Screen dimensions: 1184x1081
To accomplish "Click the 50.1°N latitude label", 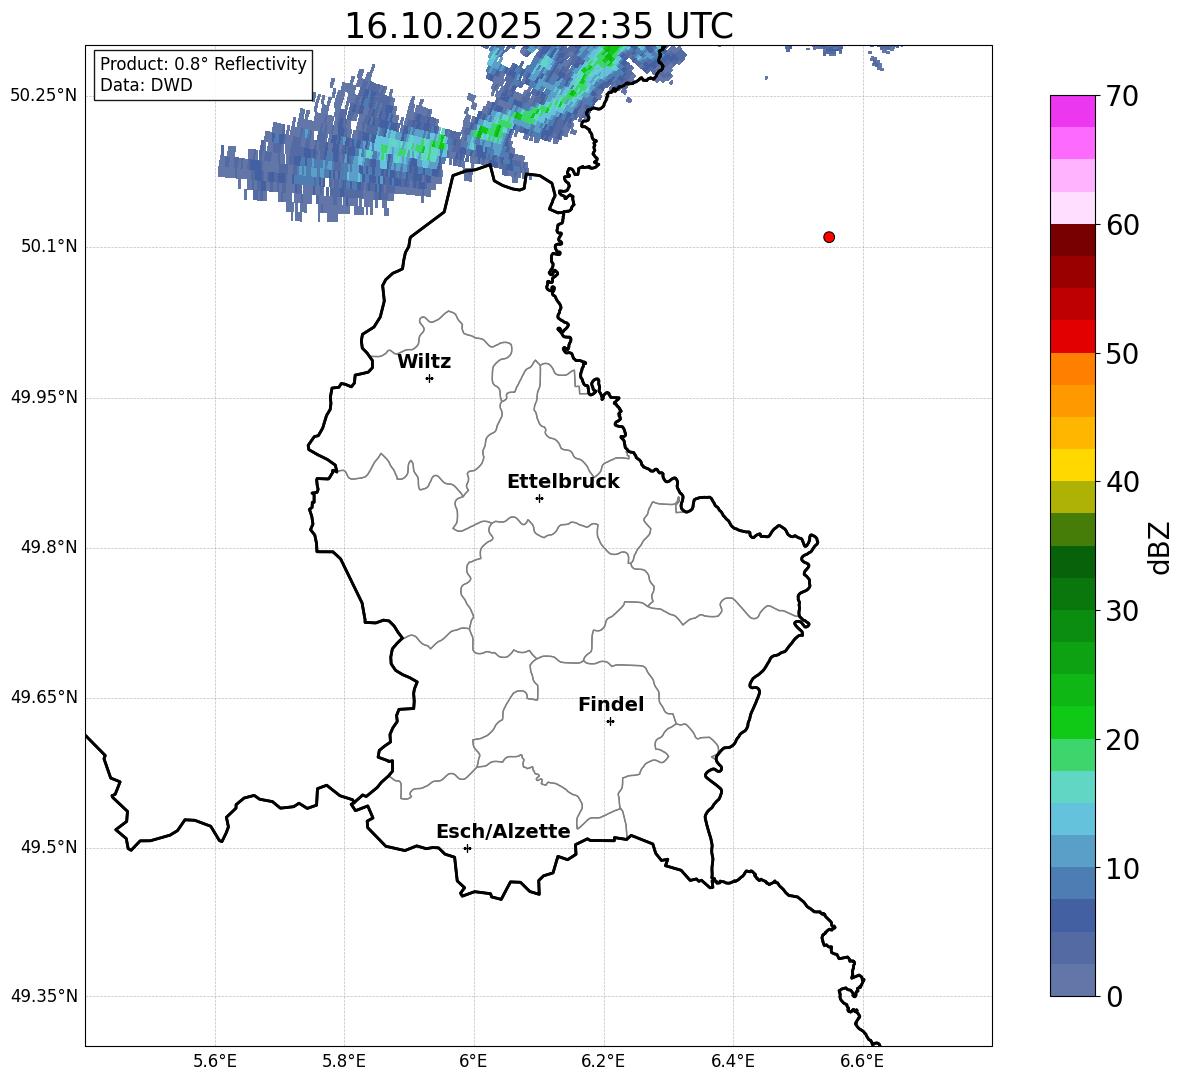I will (49, 246).
